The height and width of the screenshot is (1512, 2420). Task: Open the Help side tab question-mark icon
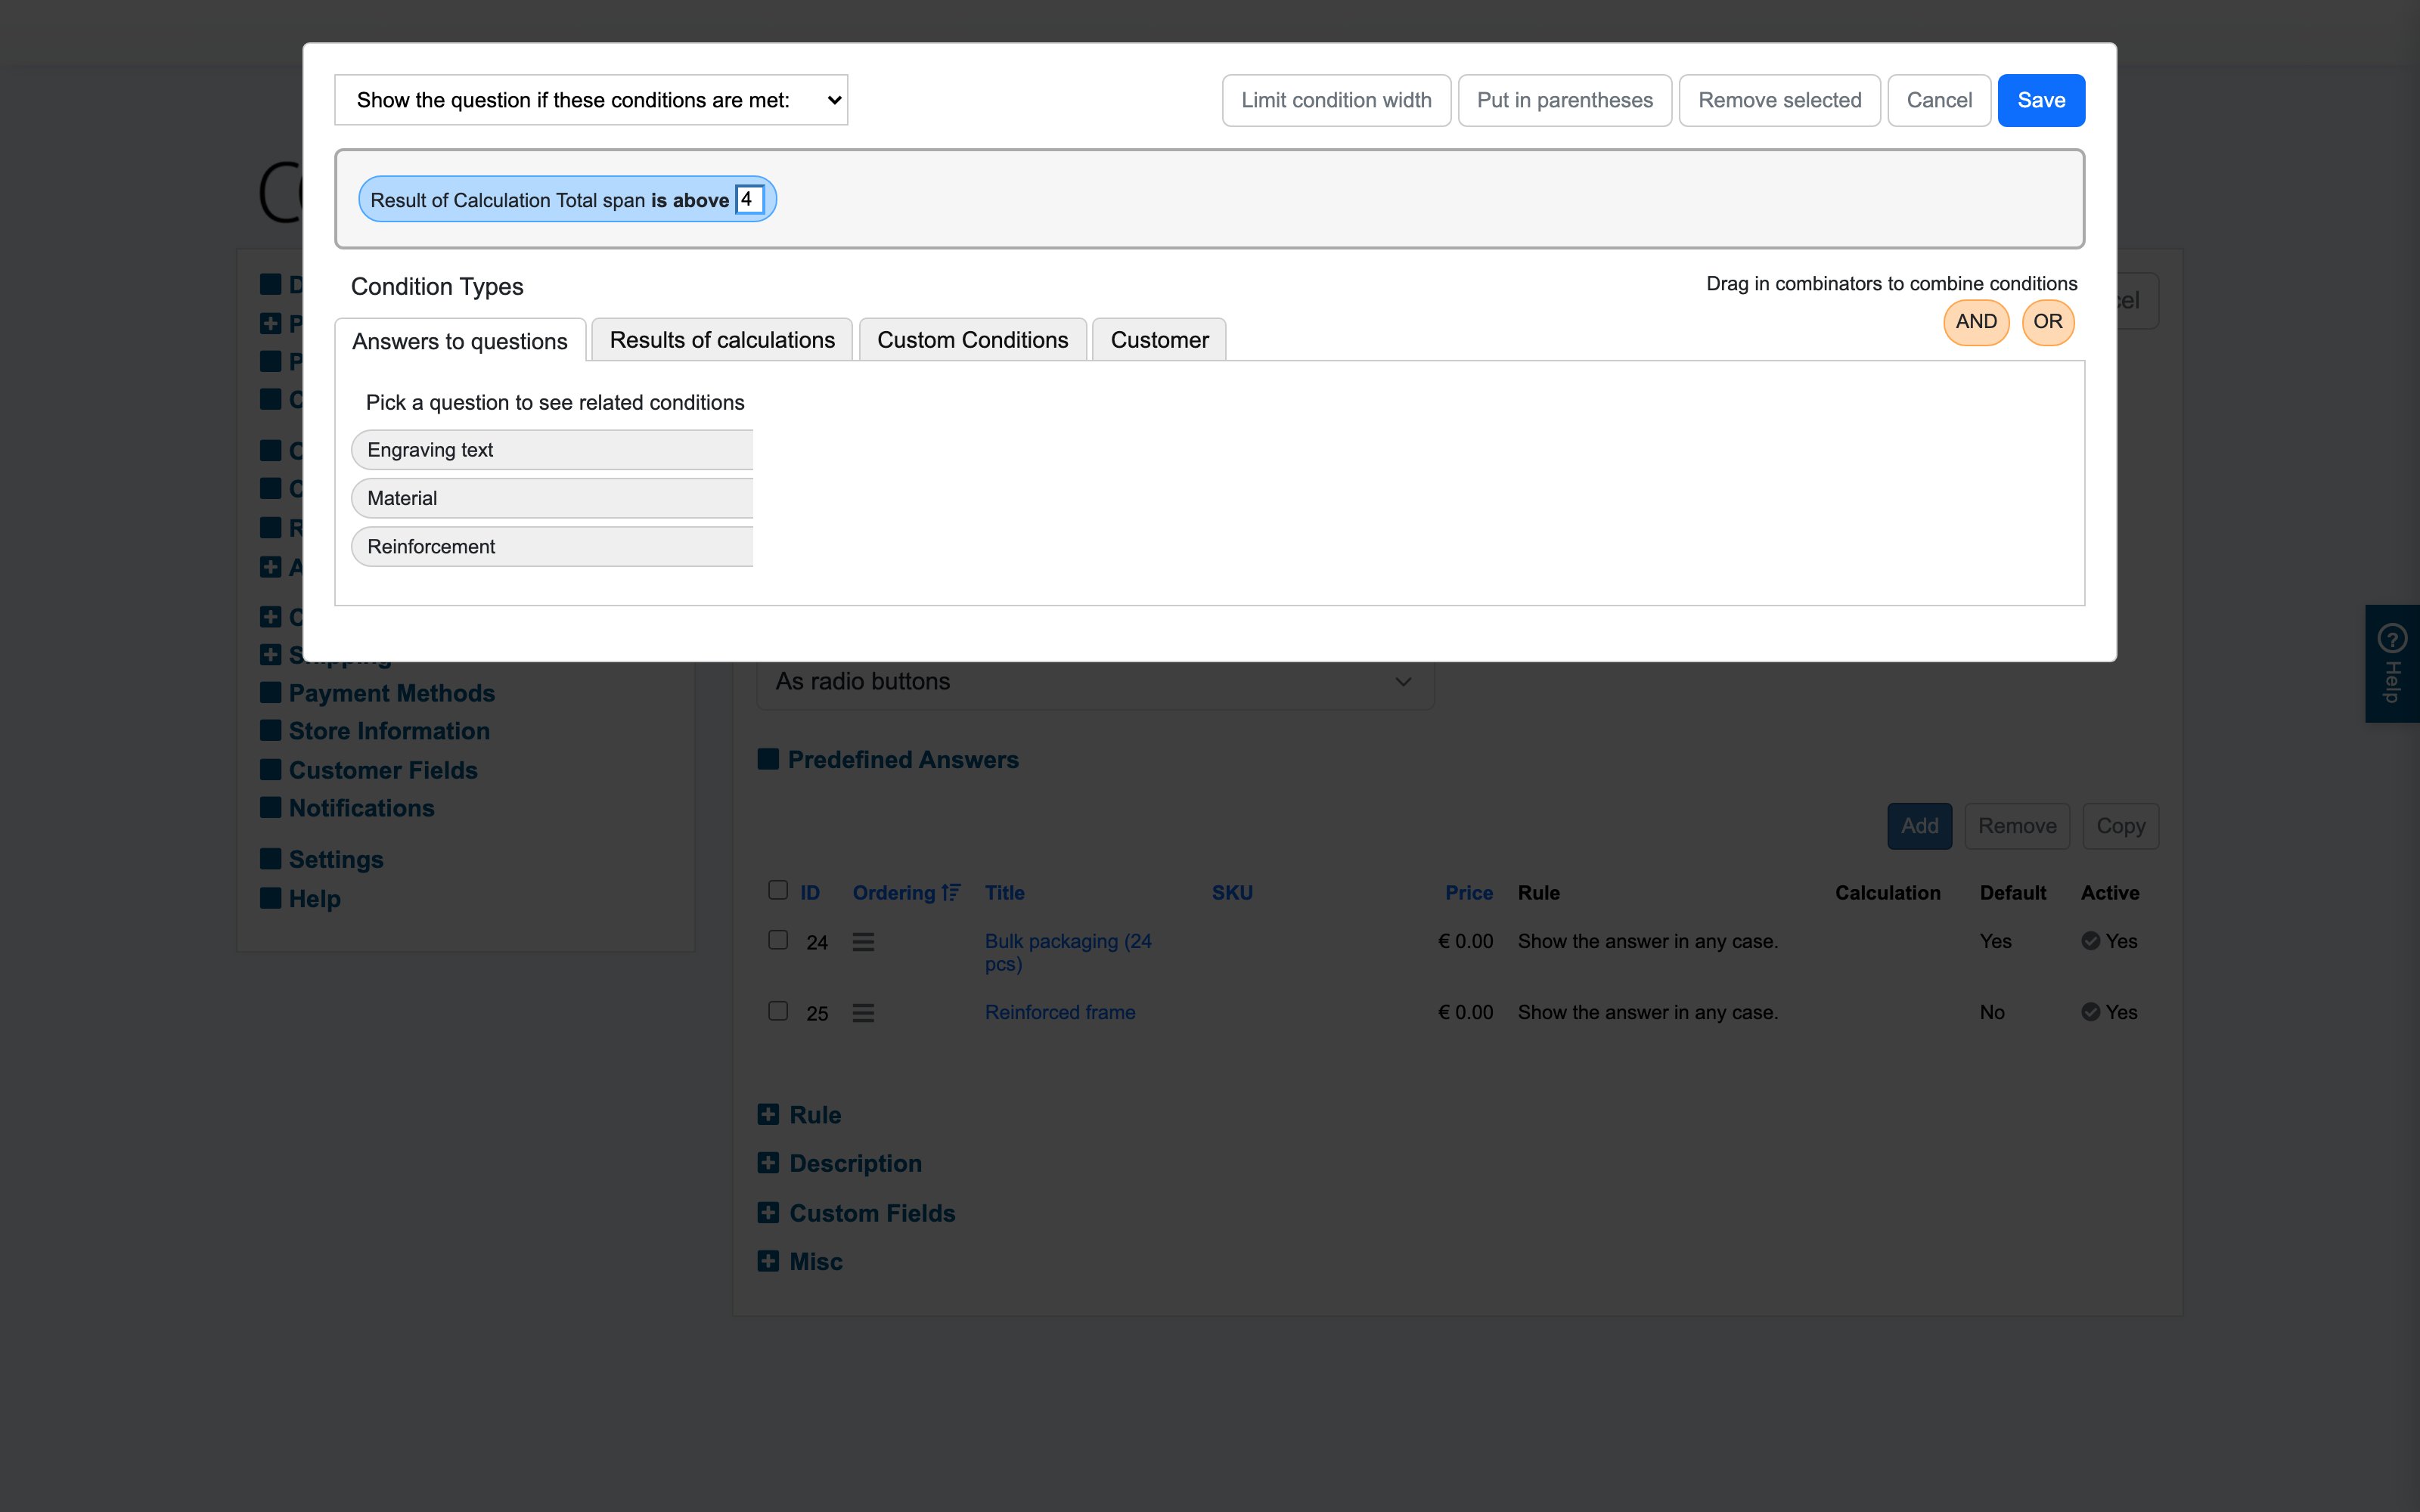tap(2392, 638)
